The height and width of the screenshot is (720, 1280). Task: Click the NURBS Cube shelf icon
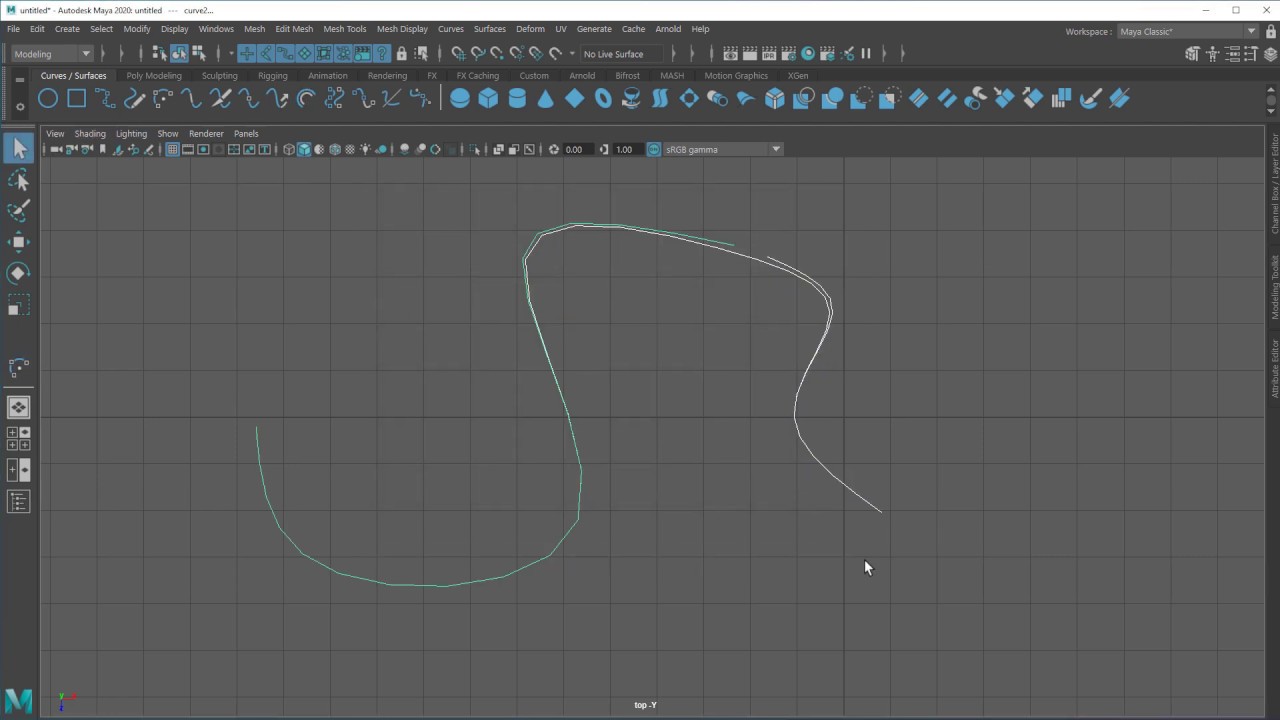tap(488, 98)
